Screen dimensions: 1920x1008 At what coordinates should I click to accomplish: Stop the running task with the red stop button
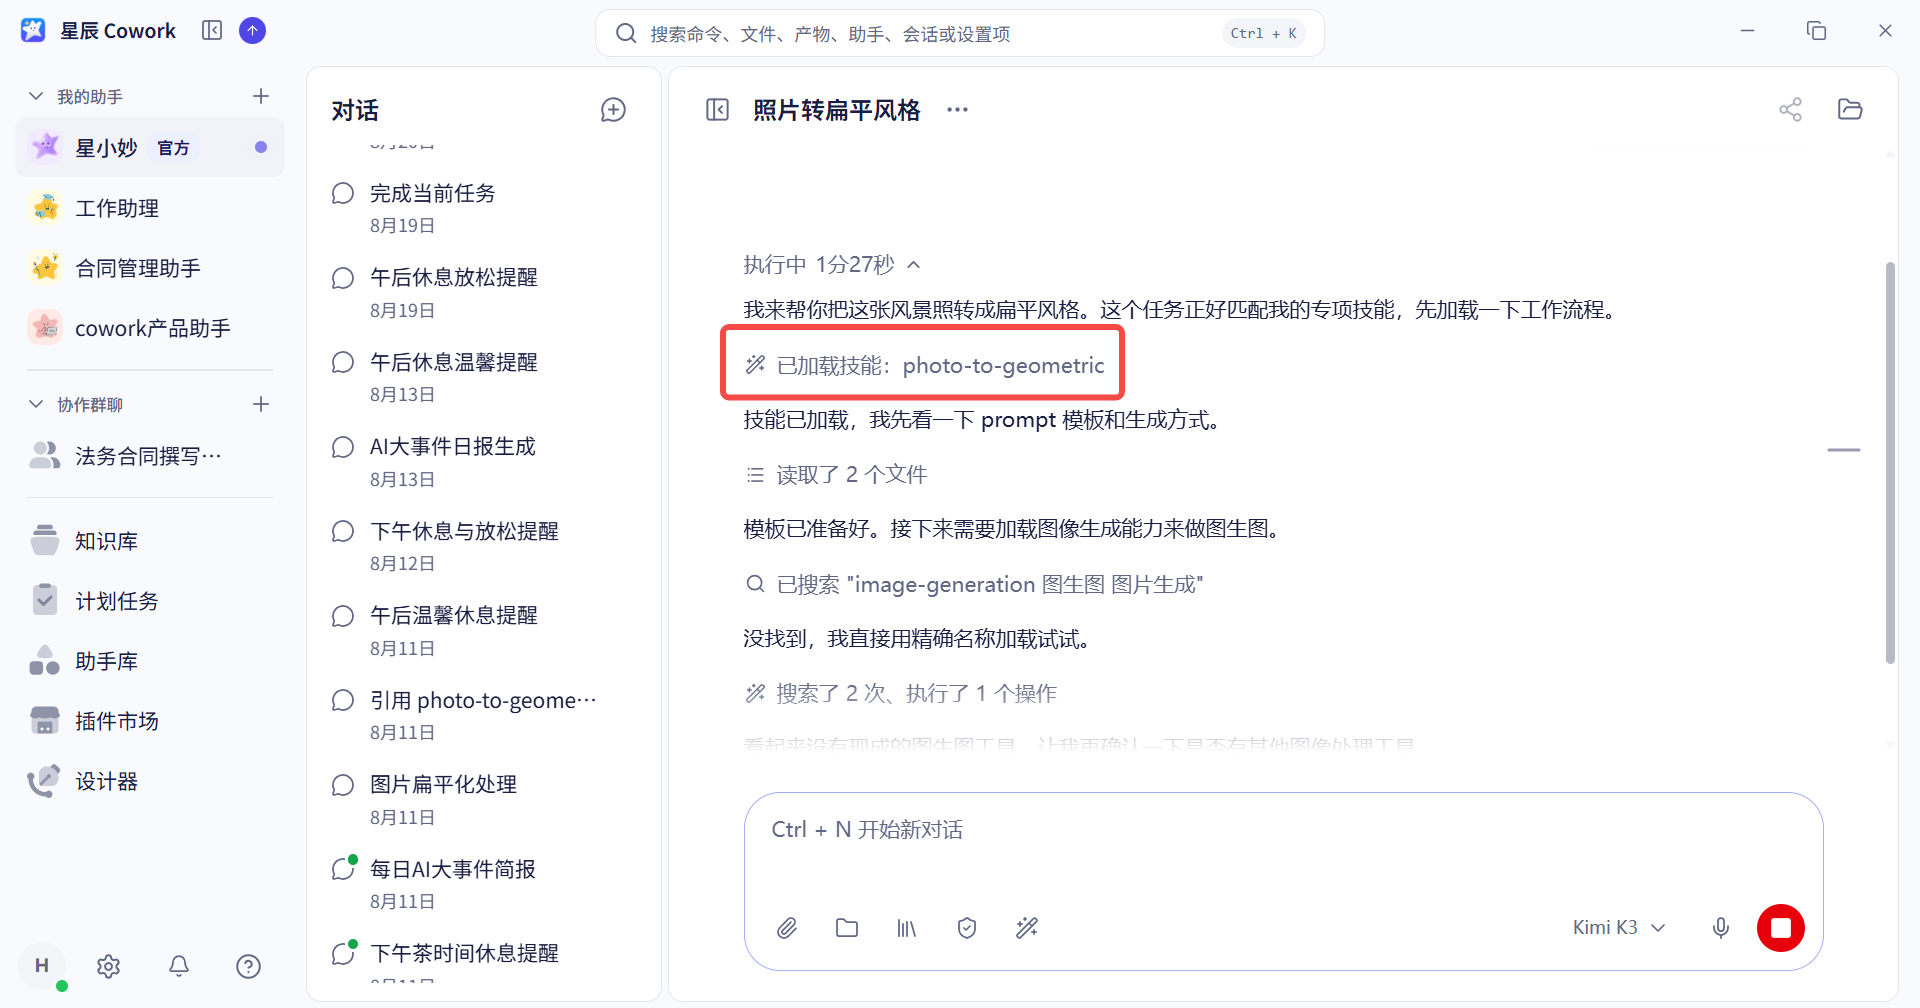(x=1781, y=928)
